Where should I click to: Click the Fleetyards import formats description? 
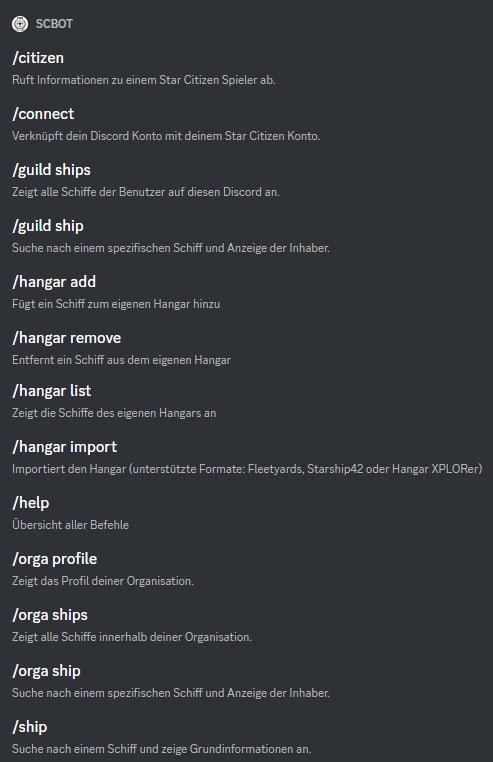tap(247, 469)
